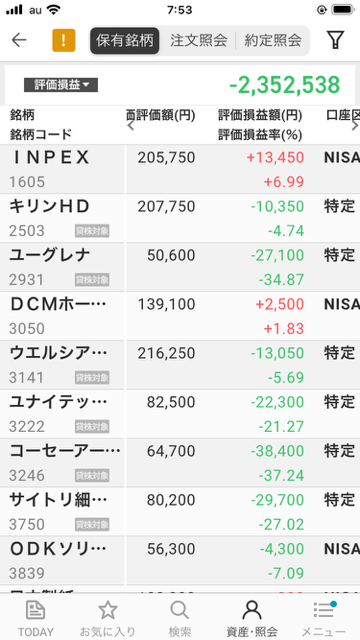
Task: Open the orange exclamation alert icon
Action: (64, 40)
